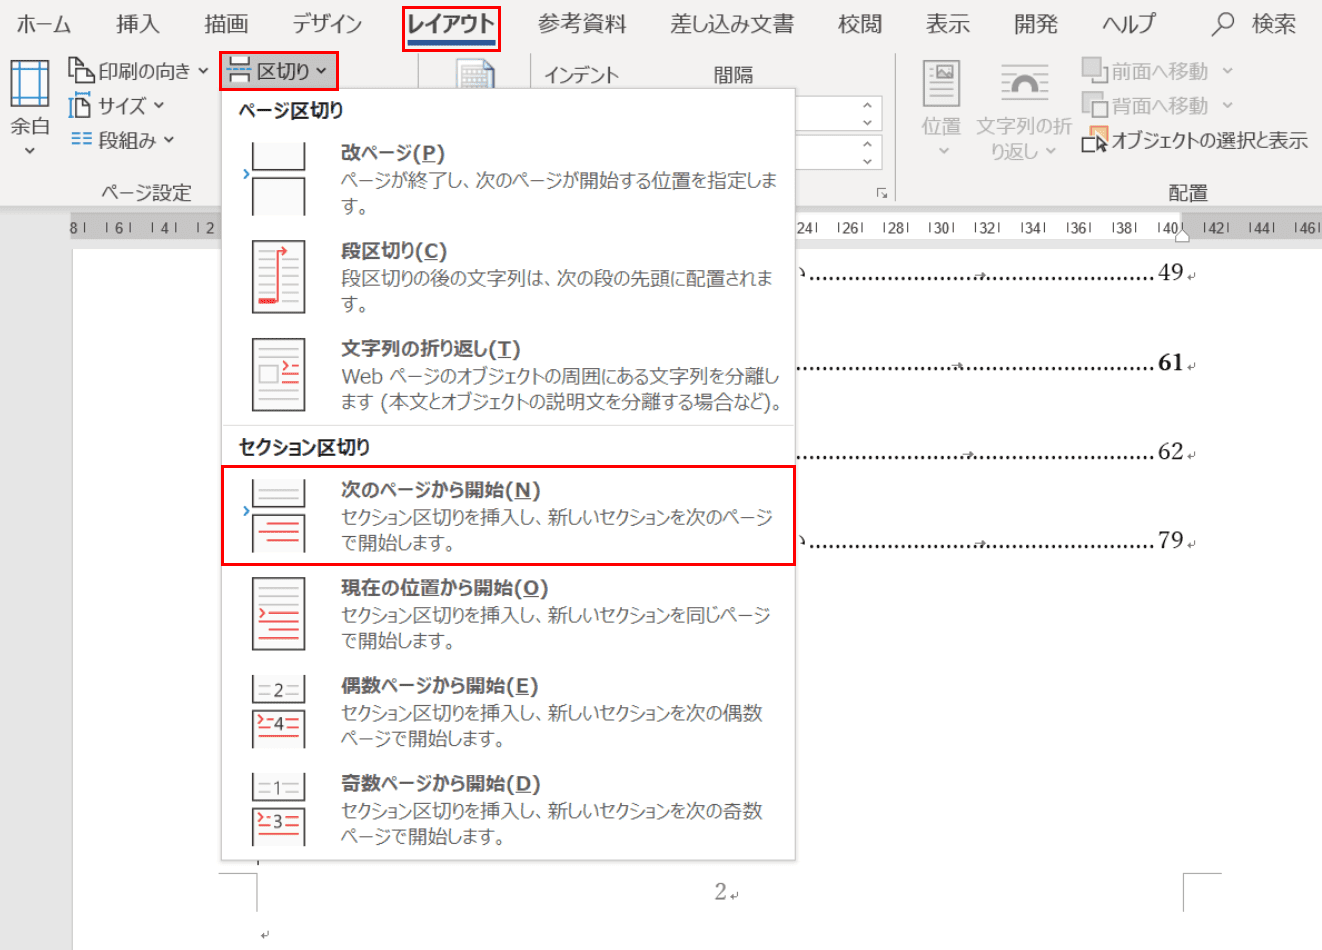Click the 区切り breaks icon
This screenshot has width=1322, height=950.
coord(239,70)
